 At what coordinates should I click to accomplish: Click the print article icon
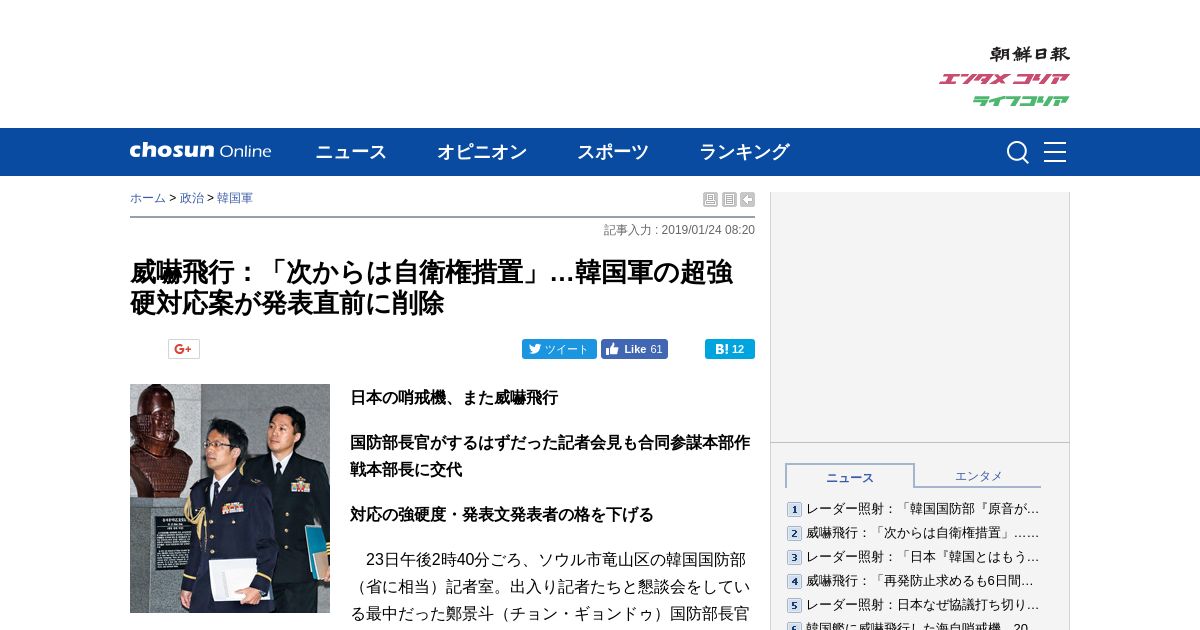click(x=710, y=200)
